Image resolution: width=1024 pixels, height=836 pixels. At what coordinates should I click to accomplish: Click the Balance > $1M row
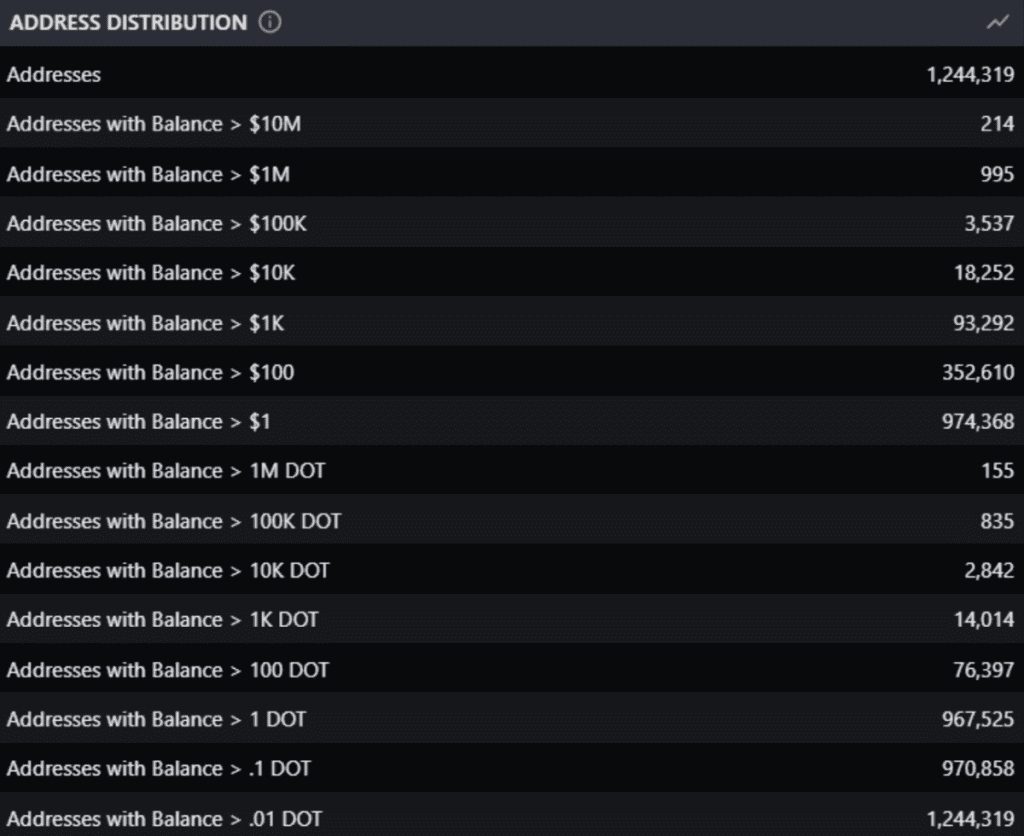(x=512, y=174)
